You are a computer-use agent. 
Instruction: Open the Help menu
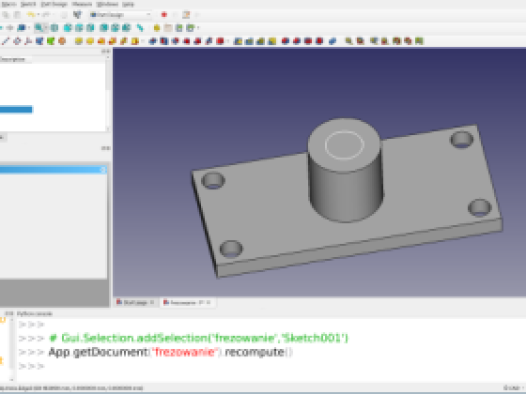128,4
